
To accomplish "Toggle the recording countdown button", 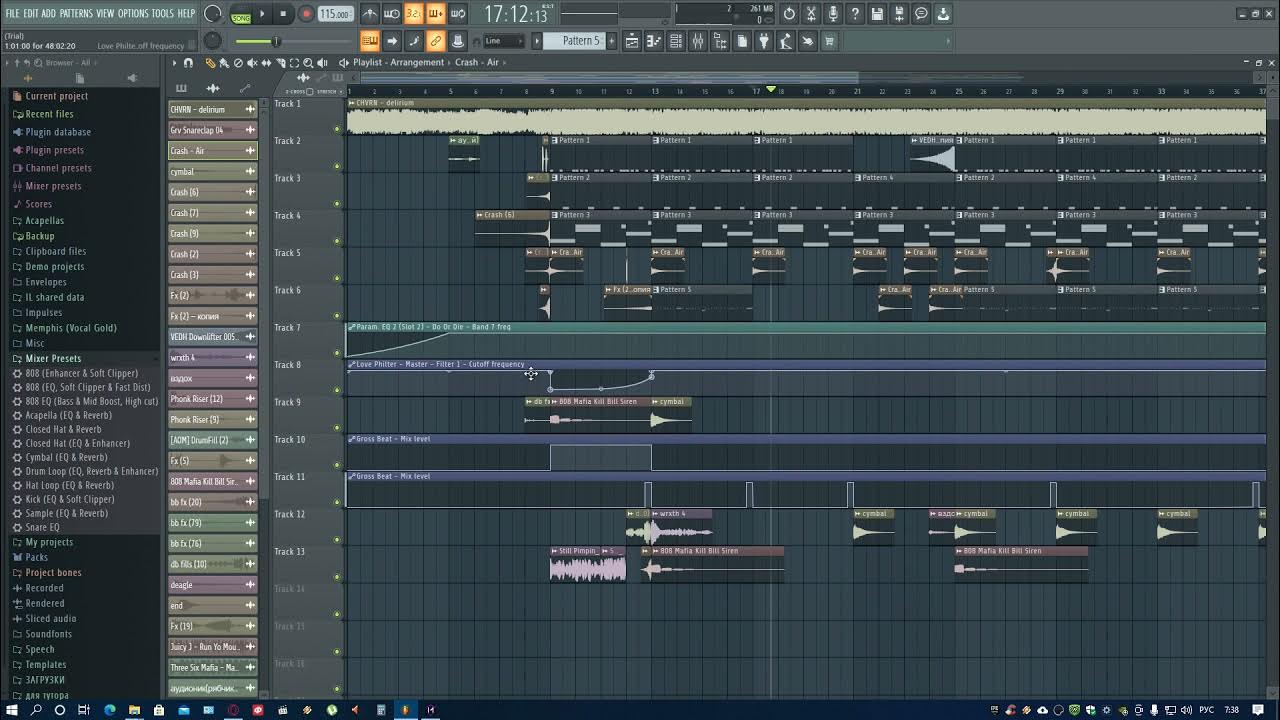I will [413, 14].
